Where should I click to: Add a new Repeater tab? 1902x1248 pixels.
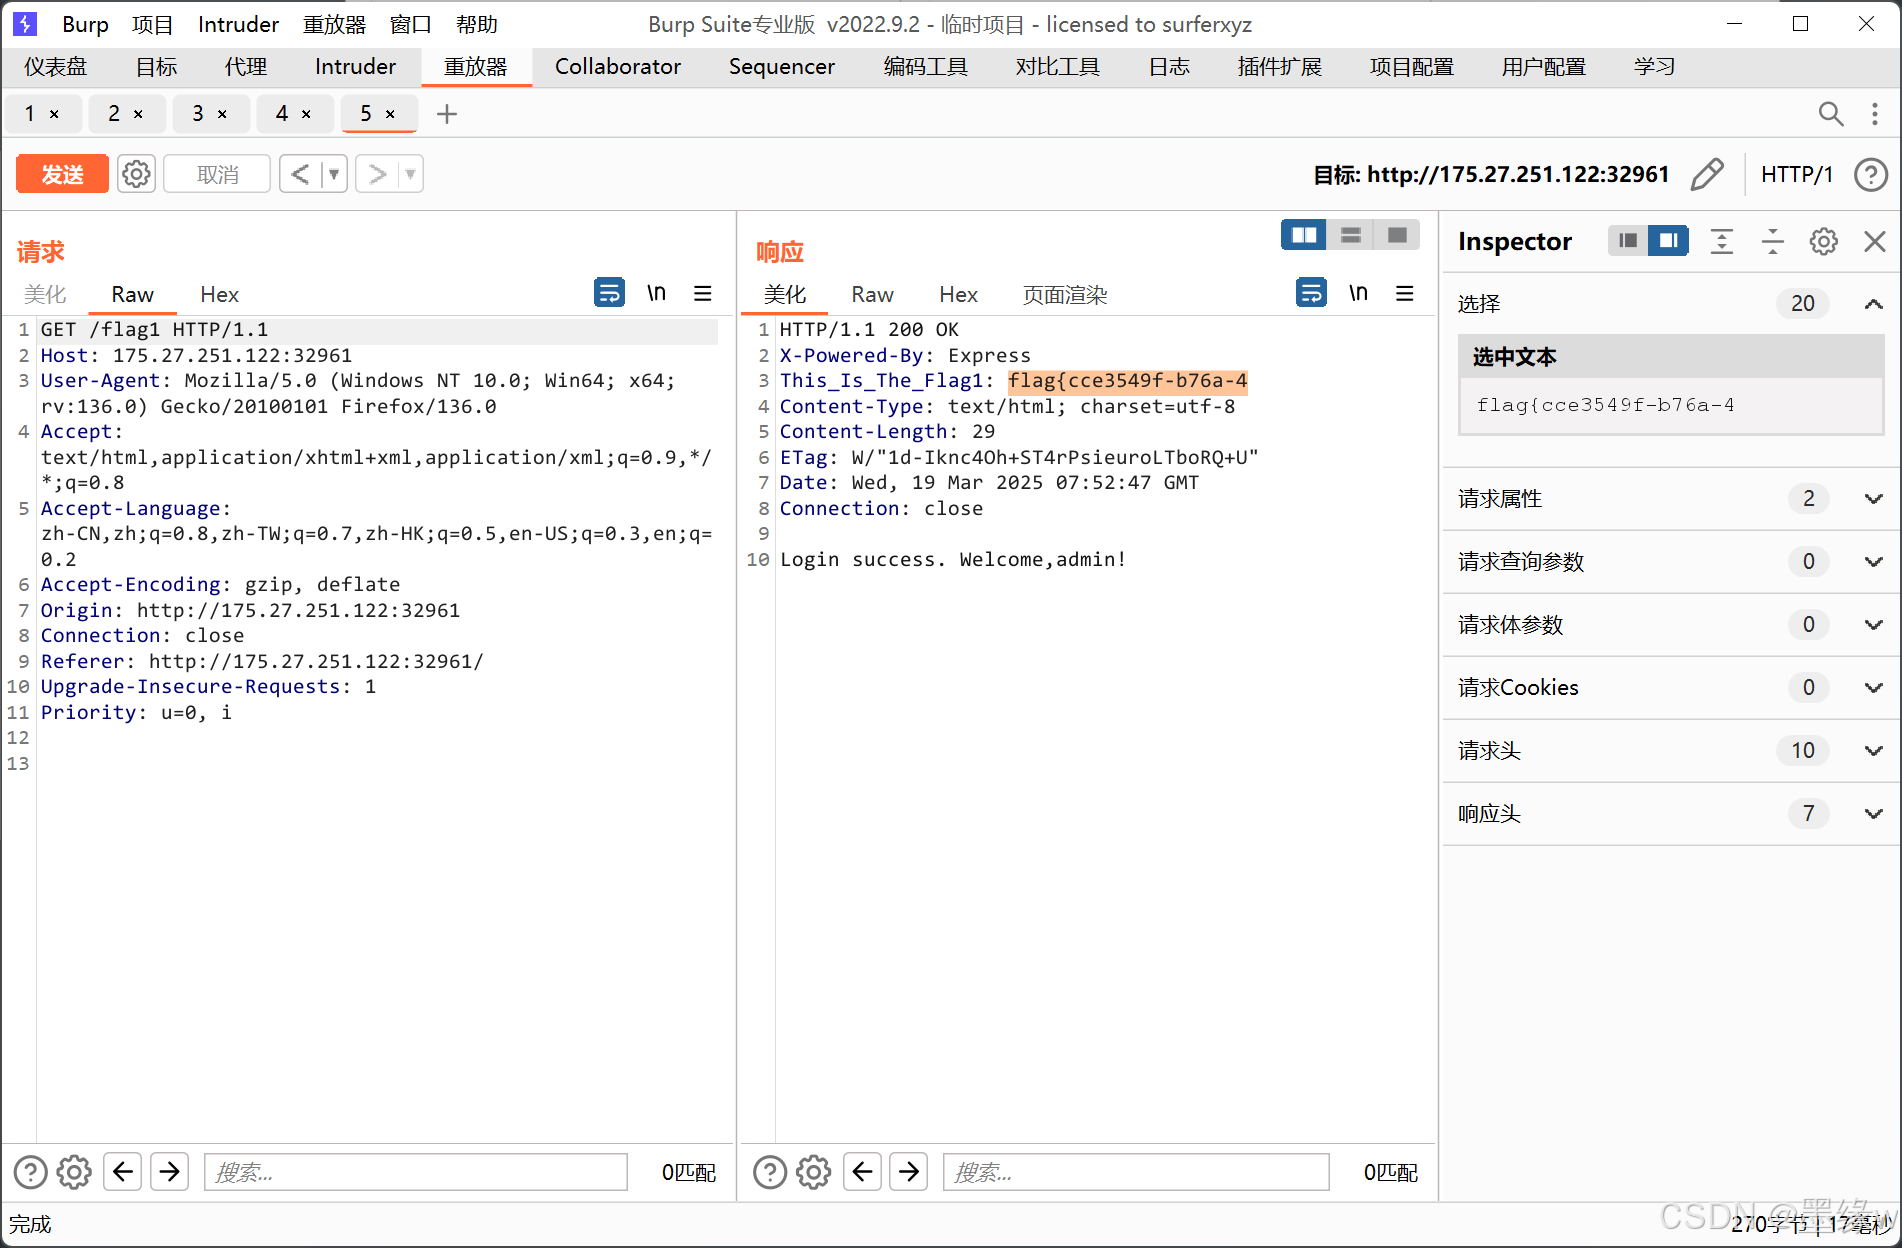tap(447, 114)
